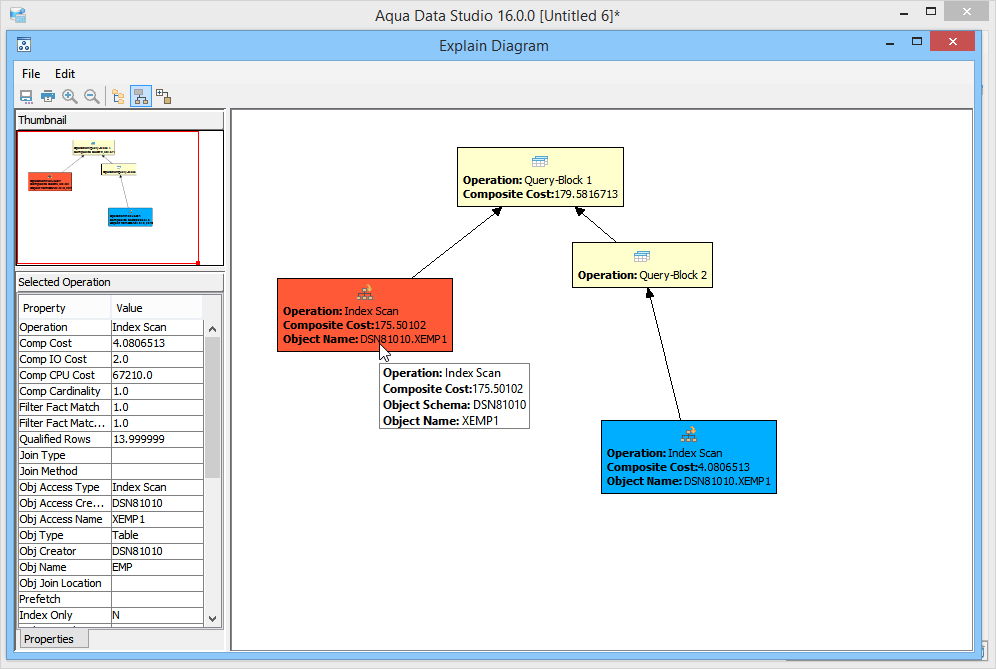The image size is (996, 669).
Task: Switch to tree layout view icon
Action: coord(118,97)
